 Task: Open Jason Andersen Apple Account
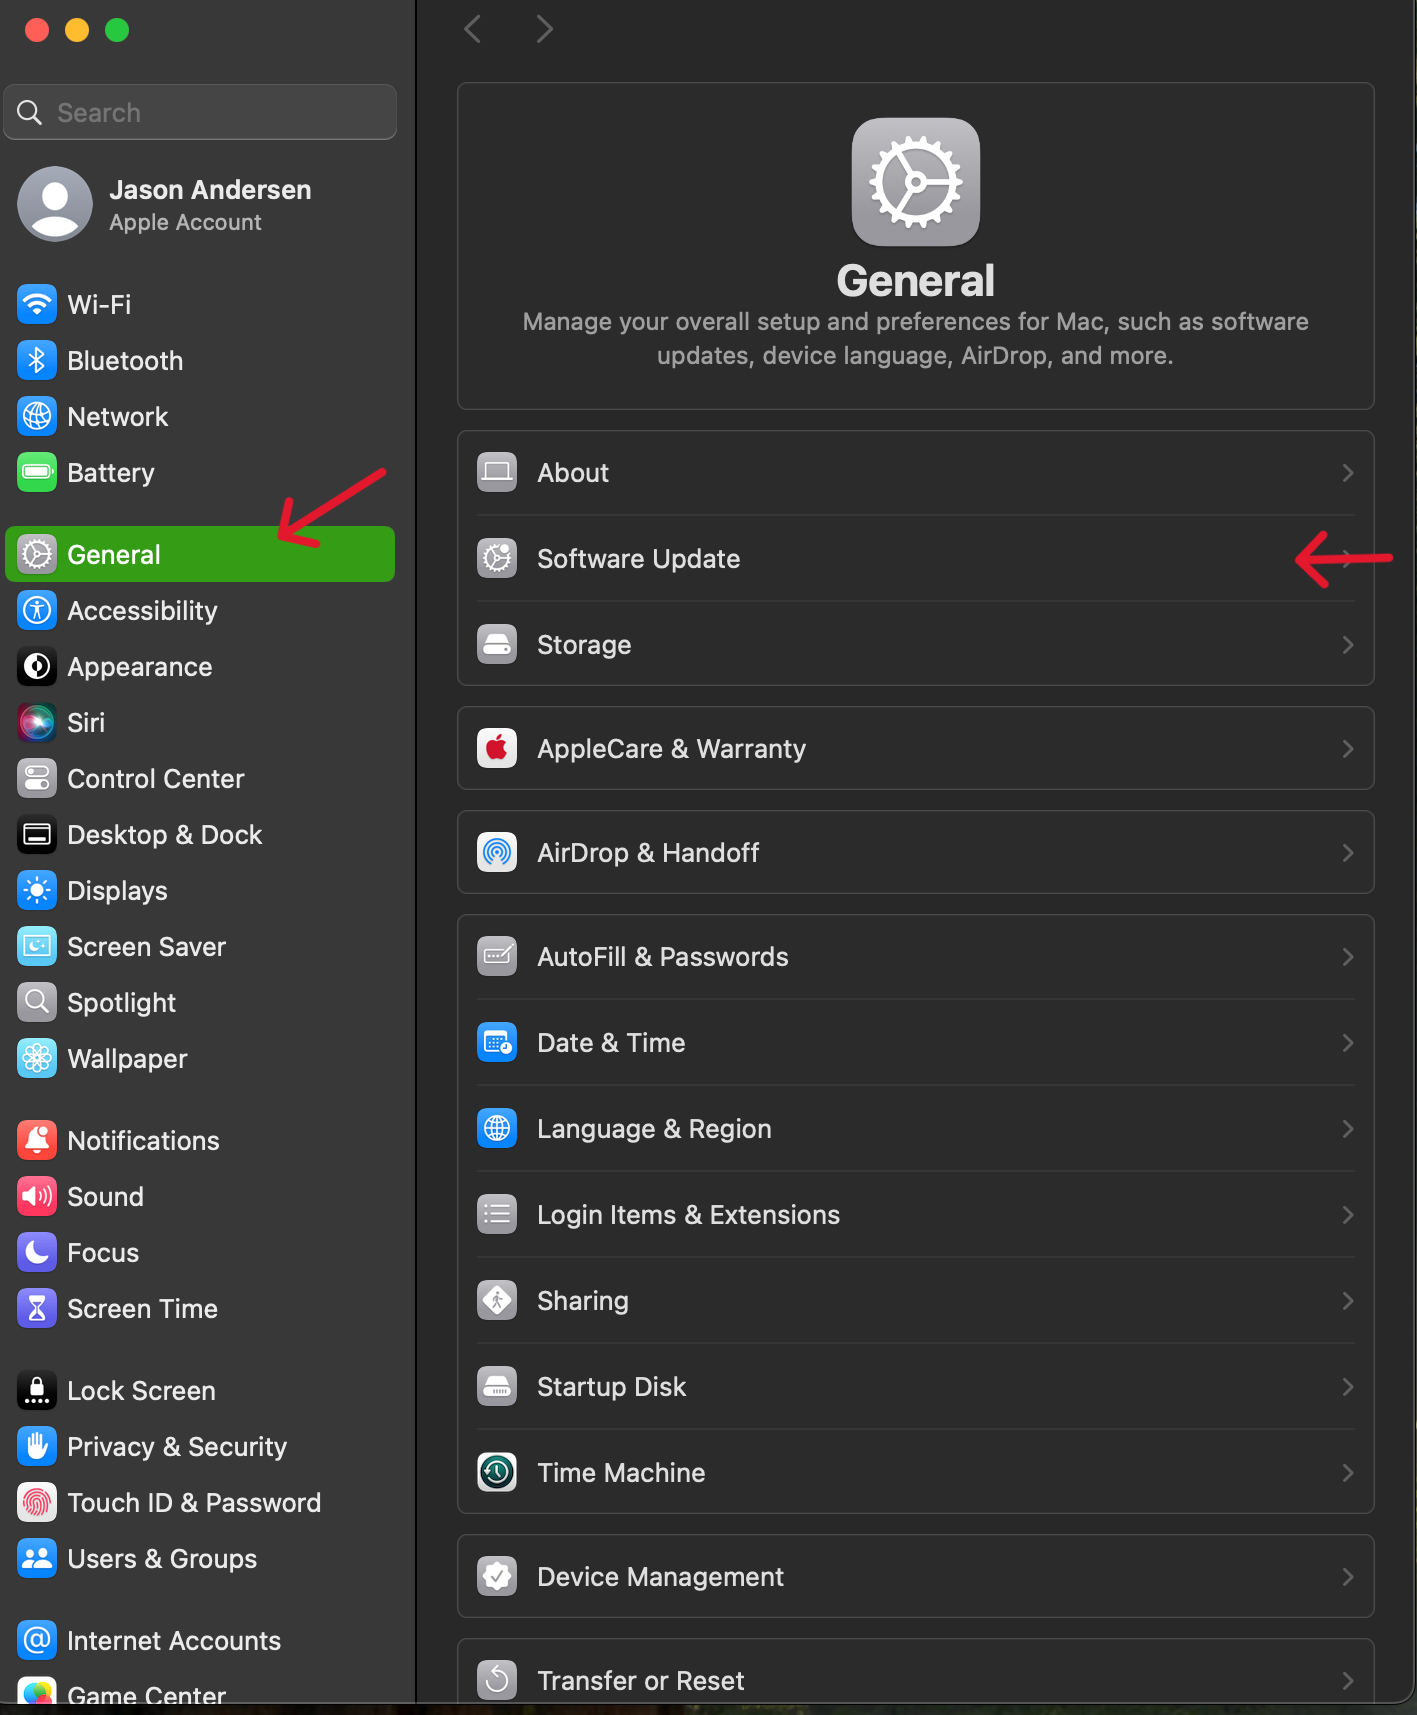[200, 205]
